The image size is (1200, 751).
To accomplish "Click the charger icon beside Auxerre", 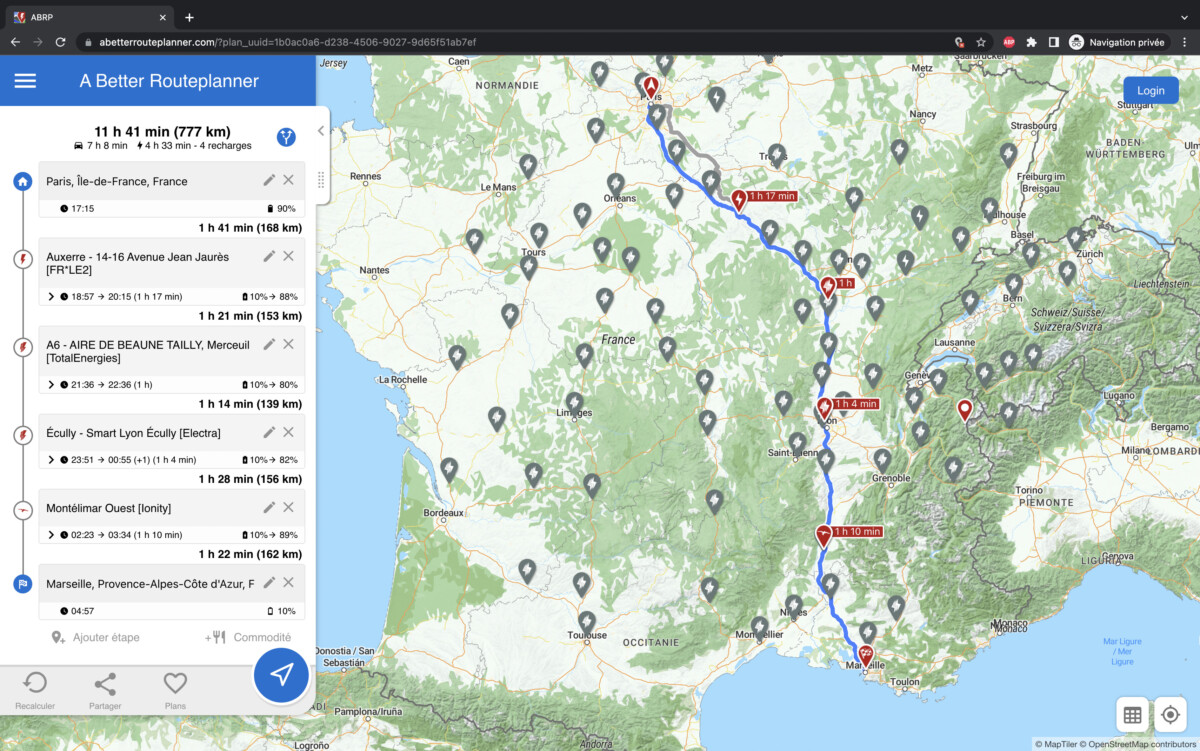I will [x=22, y=260].
